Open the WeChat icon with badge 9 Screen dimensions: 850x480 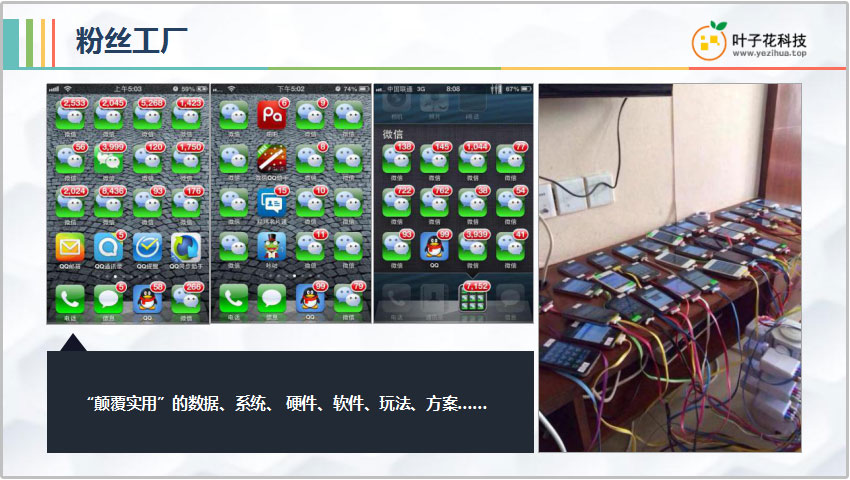point(310,115)
